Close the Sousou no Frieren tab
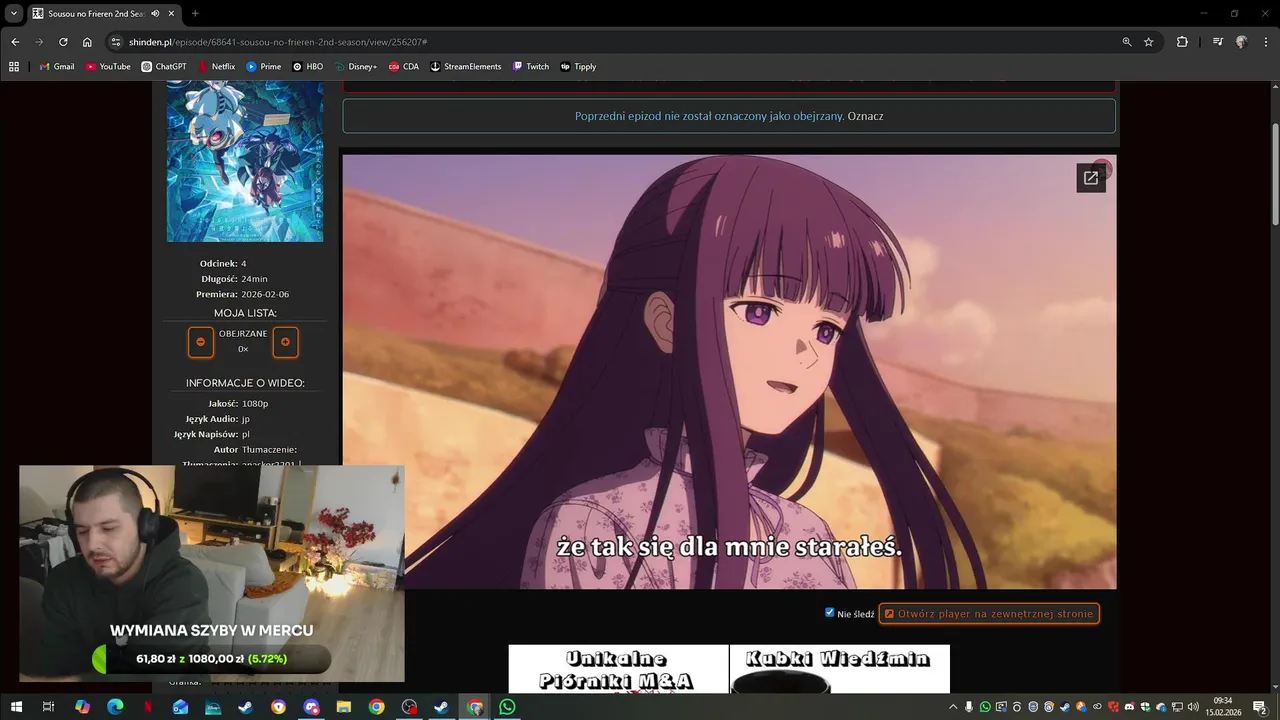The height and width of the screenshot is (720, 1280). (x=171, y=14)
